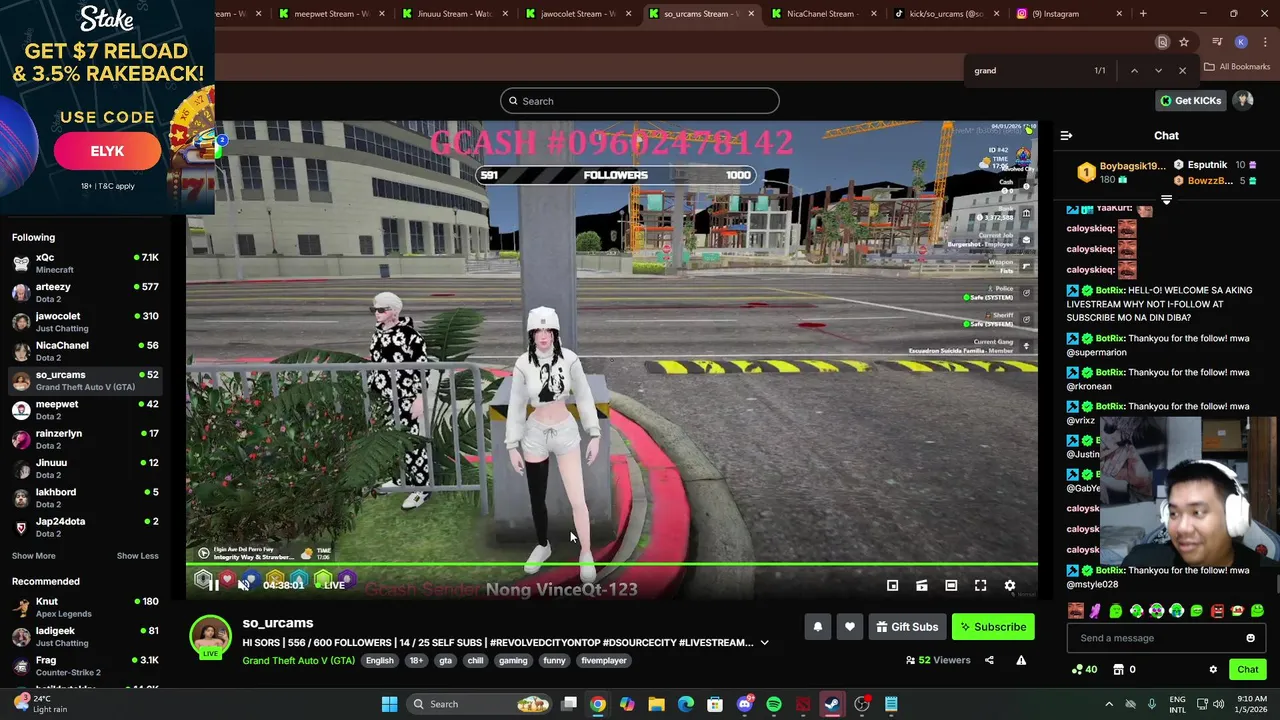This screenshot has height=720, width=1280.
Task: Click Gift Subs button
Action: (x=906, y=627)
